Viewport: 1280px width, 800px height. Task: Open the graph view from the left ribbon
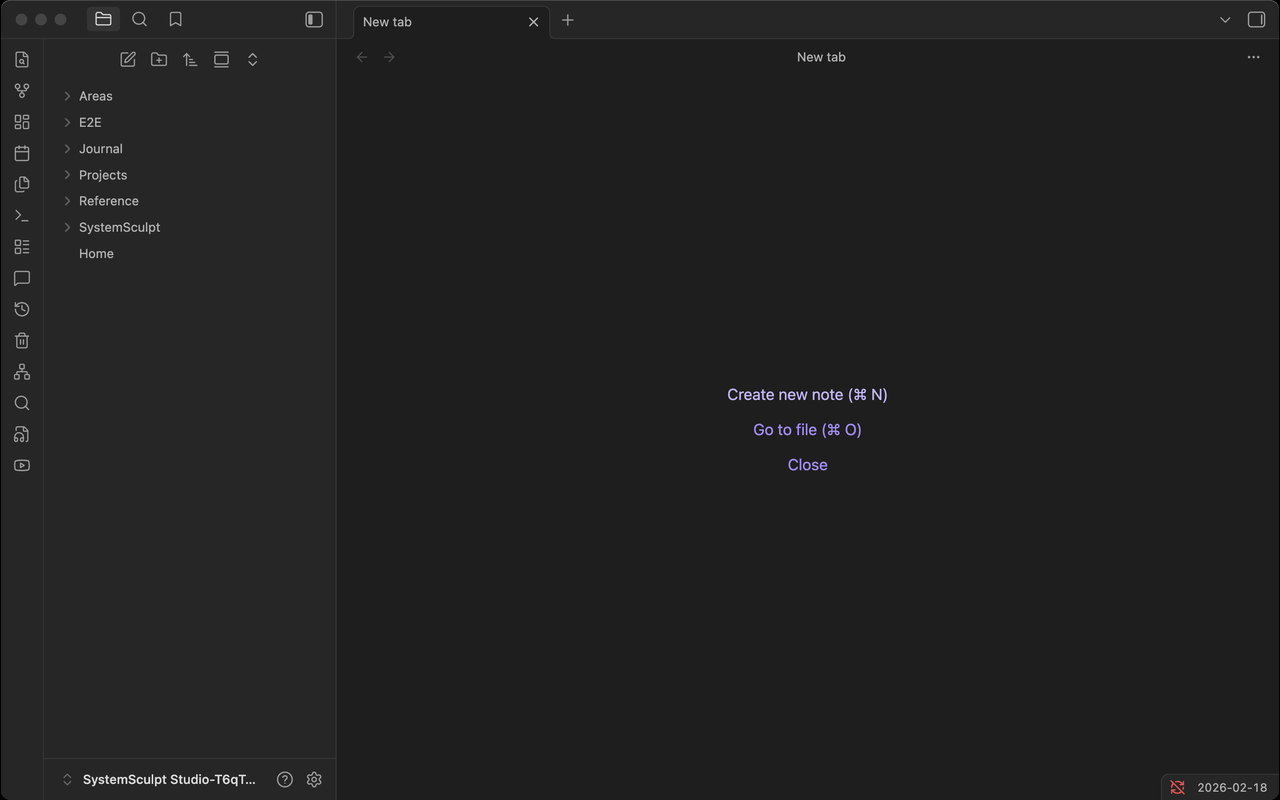coord(21,371)
